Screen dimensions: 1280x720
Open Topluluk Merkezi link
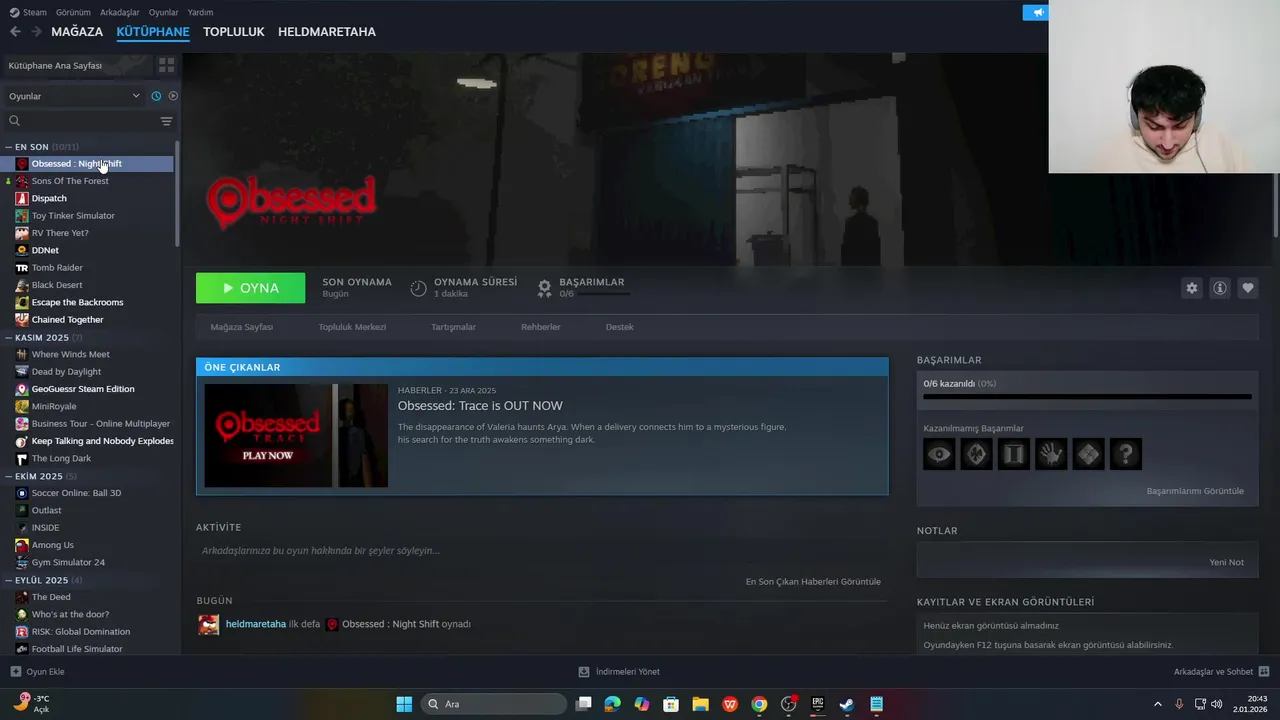pos(352,327)
